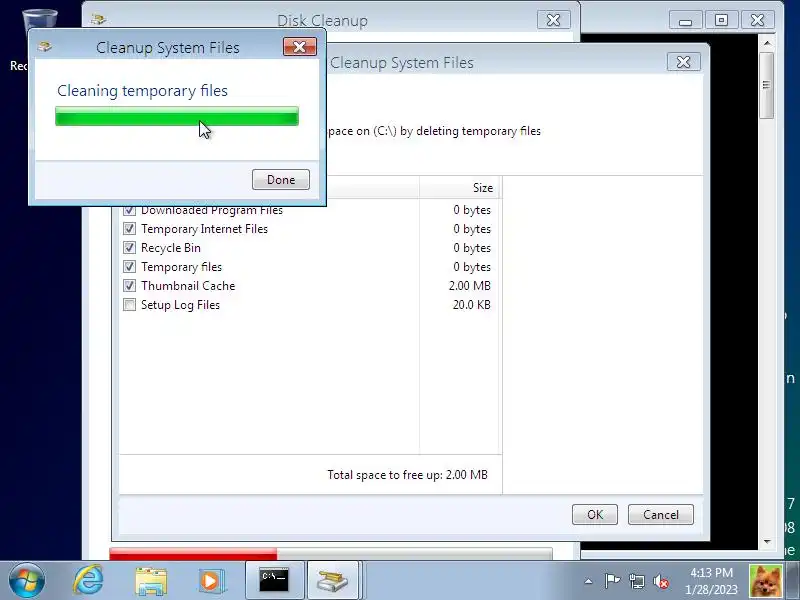Screen dimensions: 800x600
Task: Toggle the Temporary Internet Files checkbox
Action: [x=130, y=229]
